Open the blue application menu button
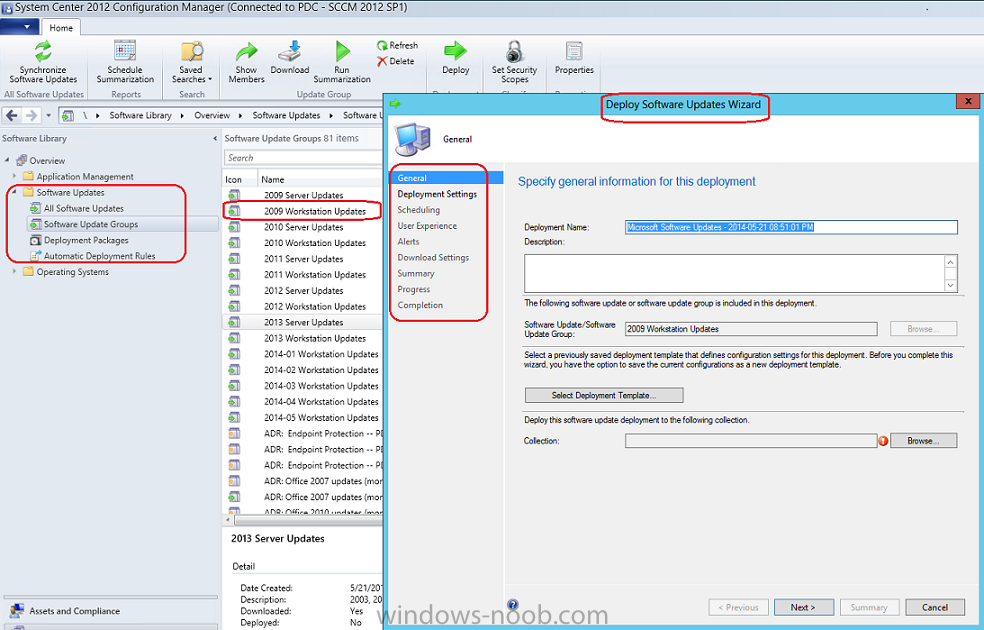984x630 pixels. (x=19, y=27)
